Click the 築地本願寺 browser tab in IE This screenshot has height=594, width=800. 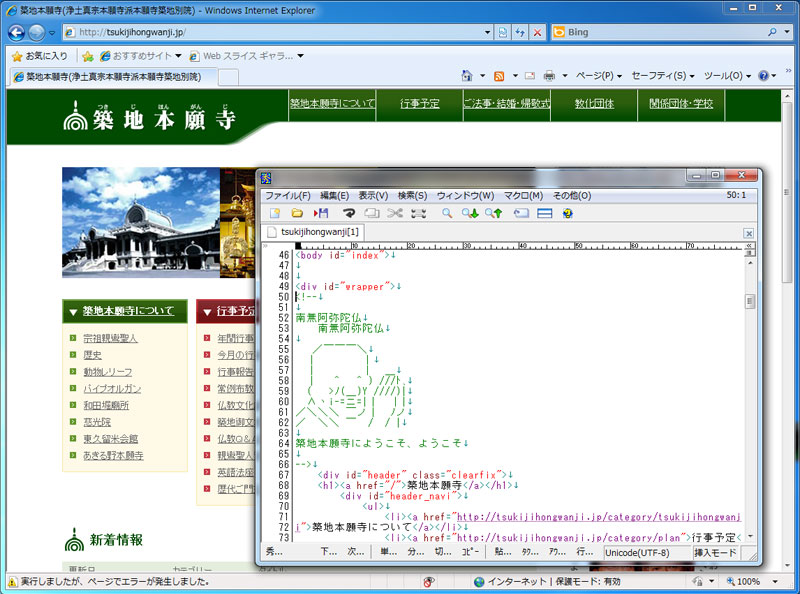pos(113,77)
